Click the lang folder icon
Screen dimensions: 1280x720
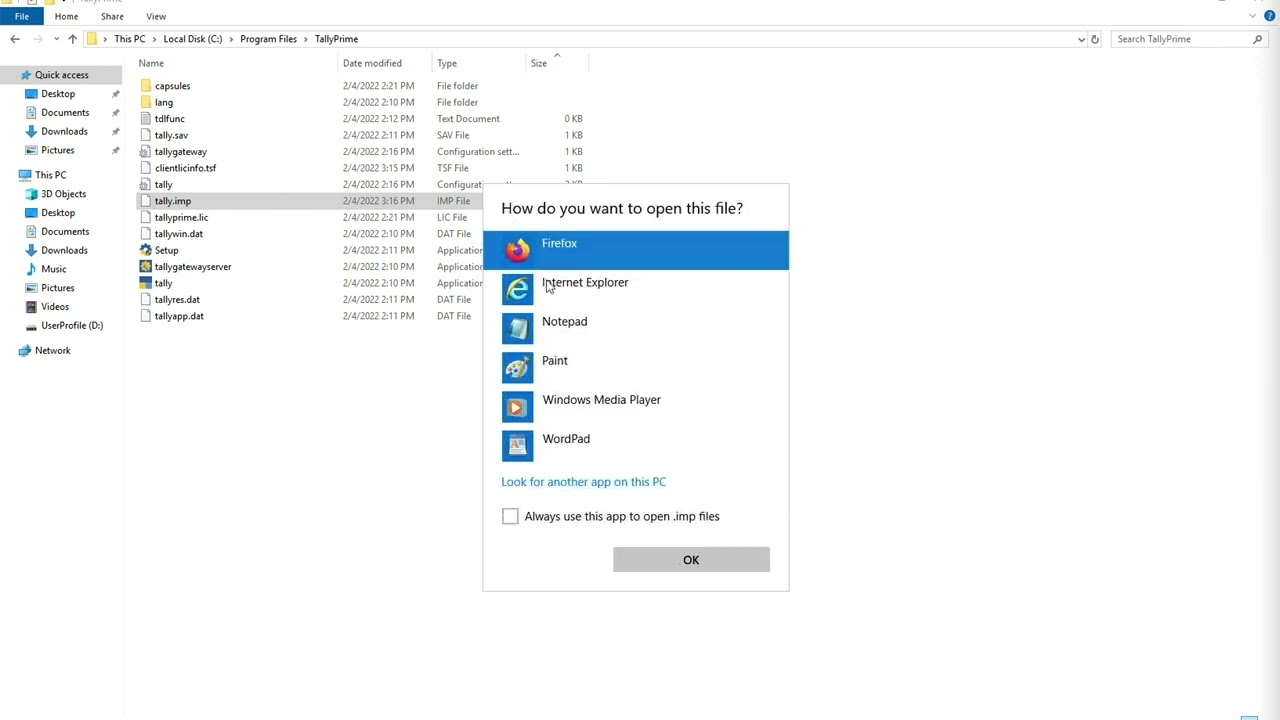click(x=146, y=102)
